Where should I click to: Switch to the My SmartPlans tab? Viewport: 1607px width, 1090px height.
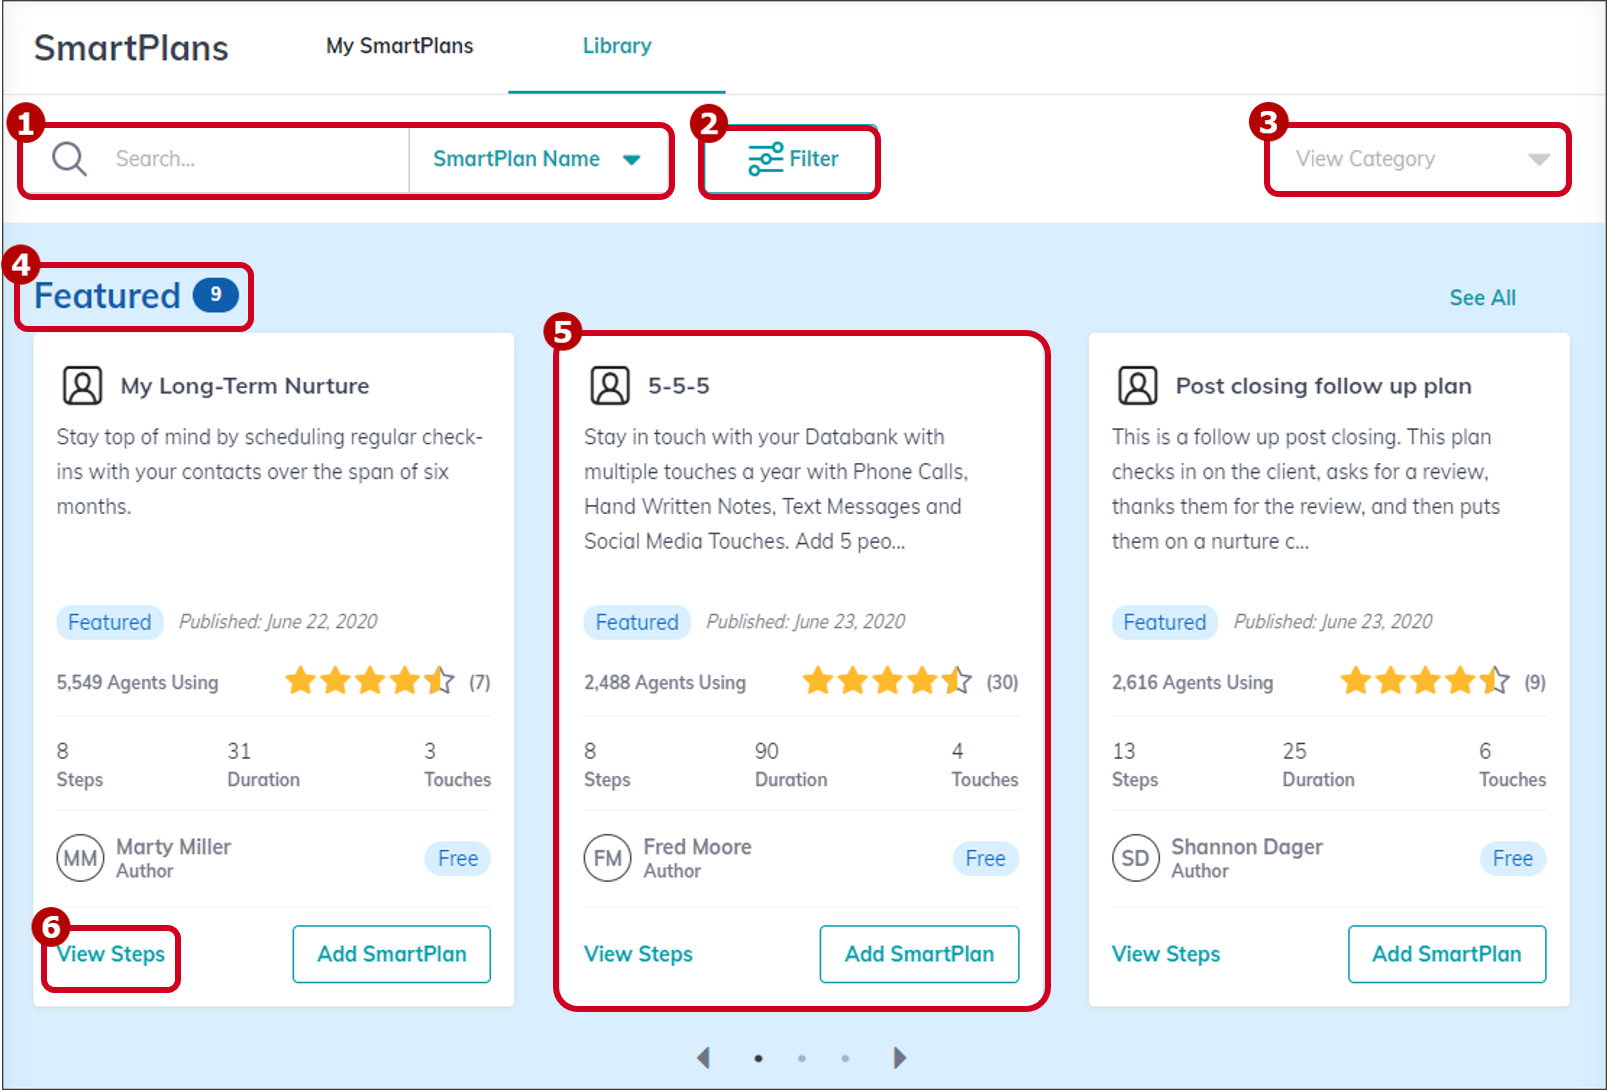[398, 45]
